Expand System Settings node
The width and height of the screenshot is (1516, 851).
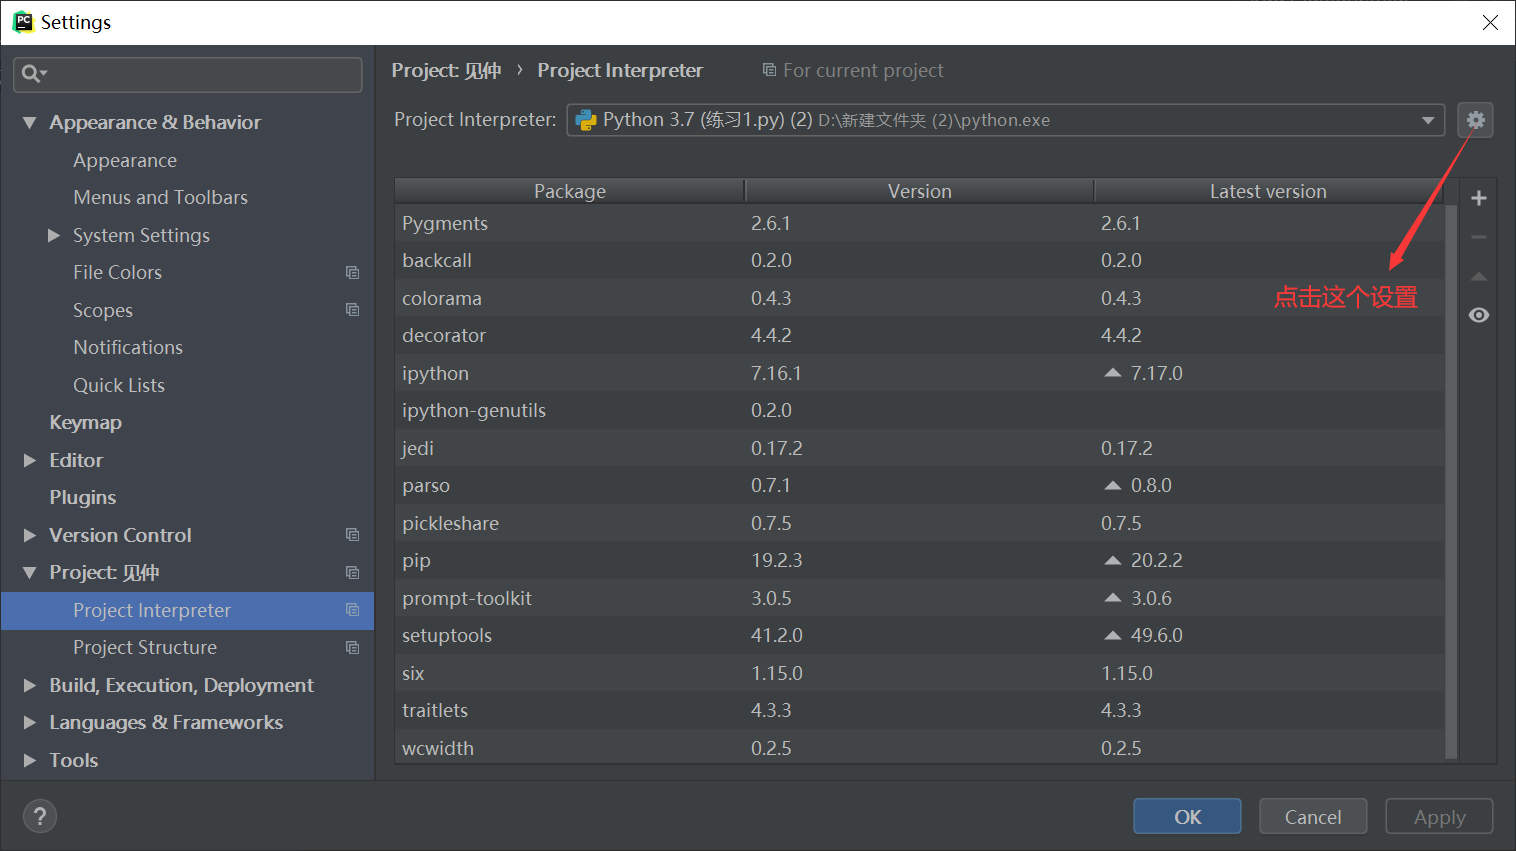point(54,235)
